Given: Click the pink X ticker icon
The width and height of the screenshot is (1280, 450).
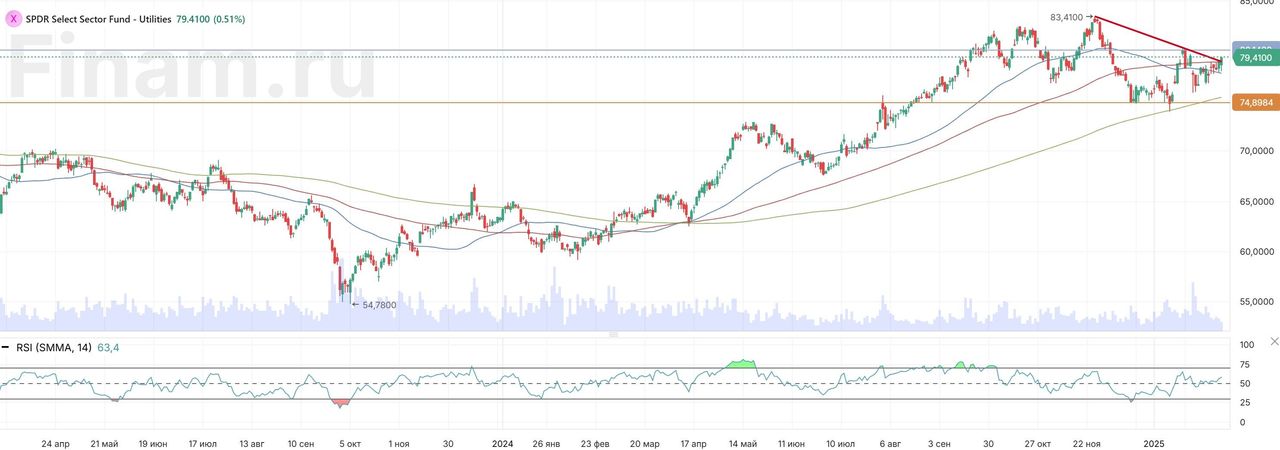Looking at the screenshot, I should click(x=13, y=19).
